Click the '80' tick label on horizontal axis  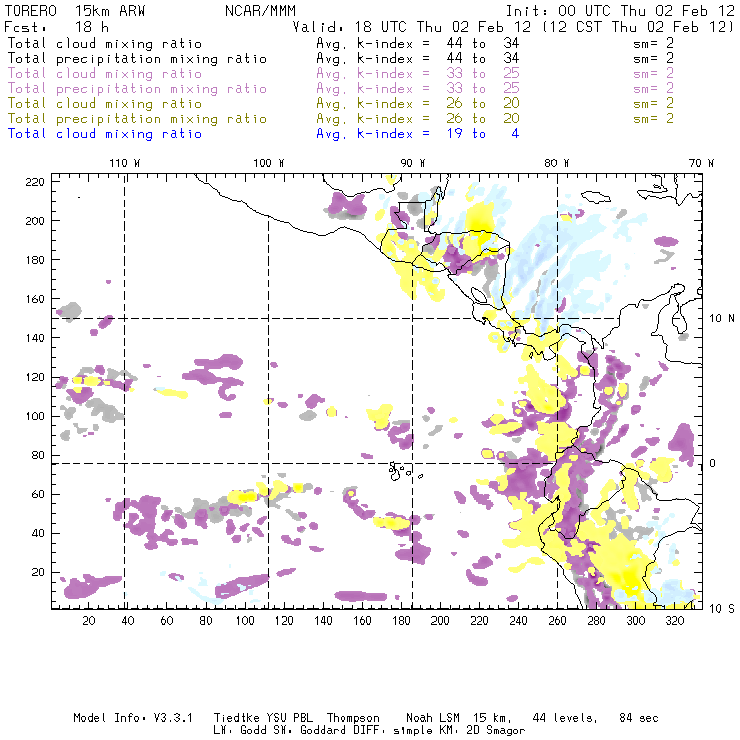pyautogui.click(x=206, y=621)
